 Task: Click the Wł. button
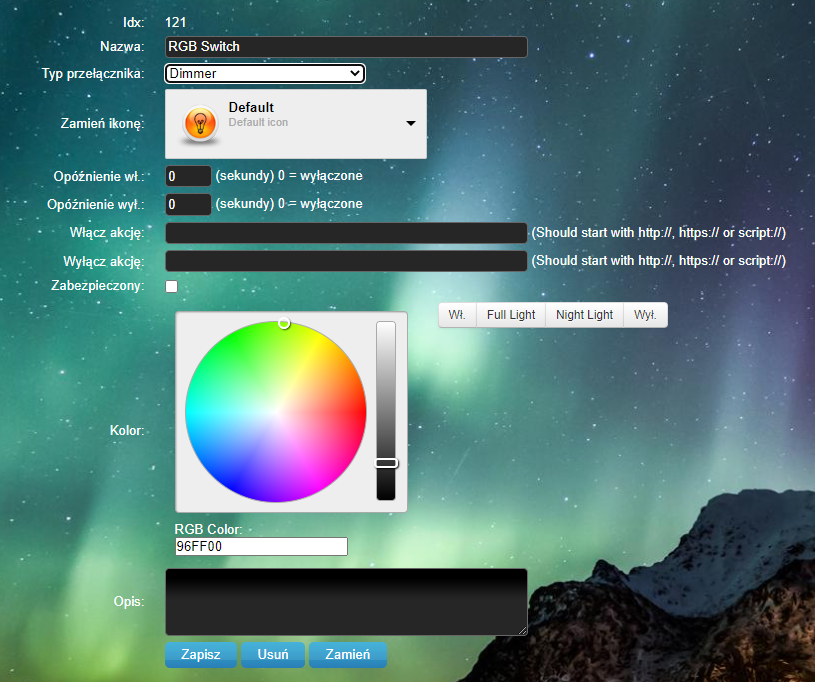[x=457, y=315]
